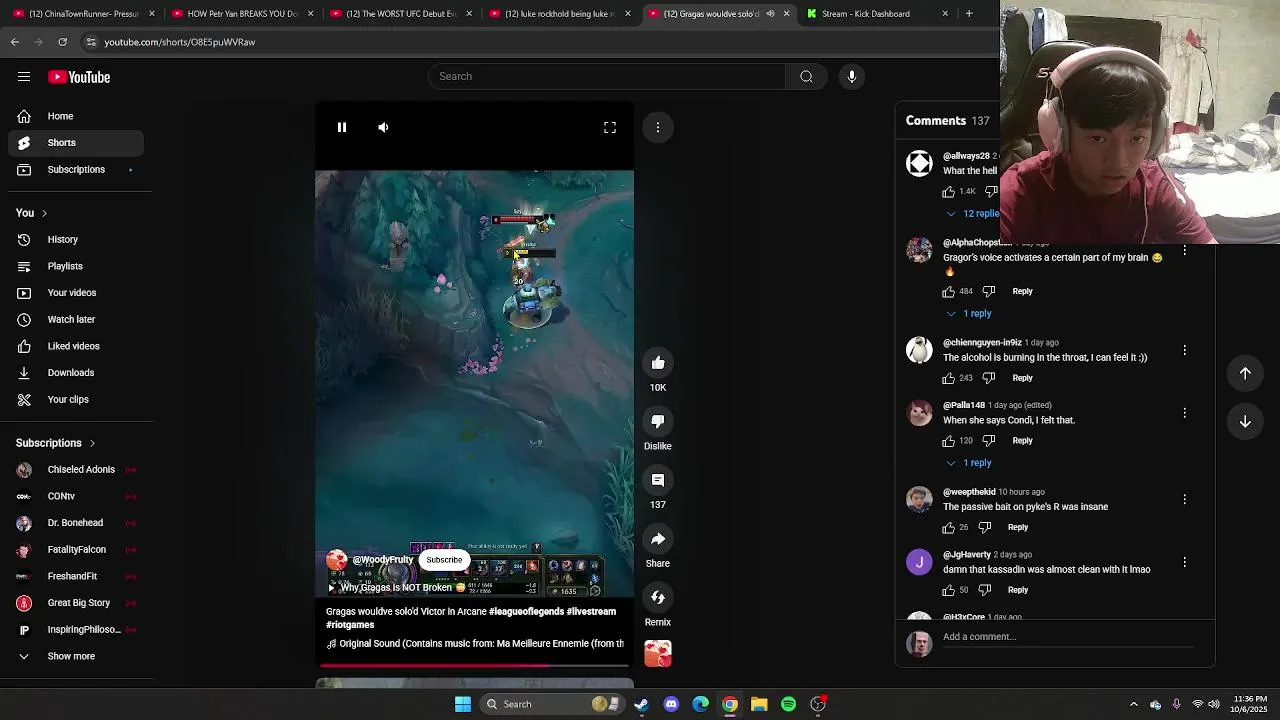Open the options menu for @Palla148 comment
Screen dimensions: 1280x720
pos(1185,413)
